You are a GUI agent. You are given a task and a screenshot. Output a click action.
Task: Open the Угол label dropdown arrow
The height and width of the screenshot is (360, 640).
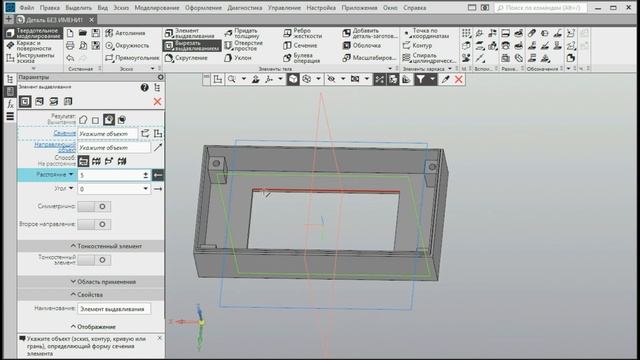tap(71, 189)
